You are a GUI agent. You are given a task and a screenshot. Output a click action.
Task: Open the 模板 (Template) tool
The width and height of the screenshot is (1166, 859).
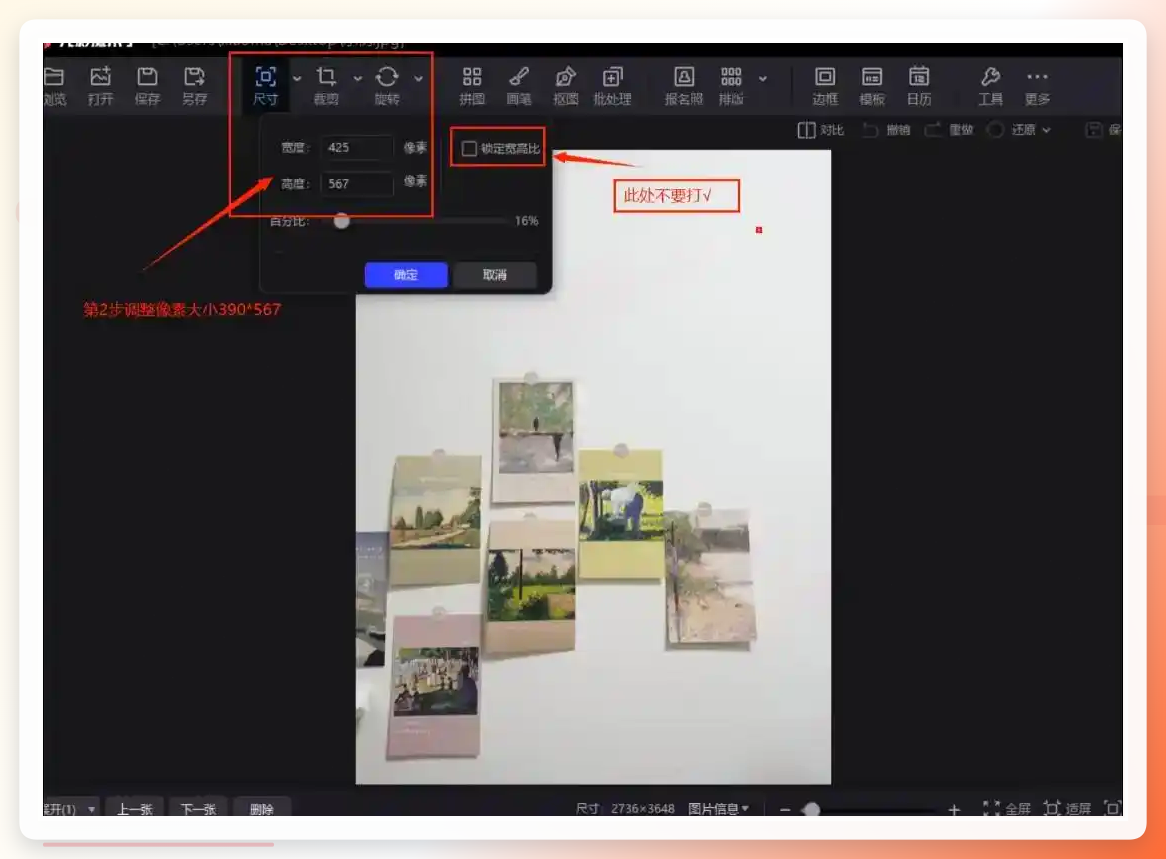point(872,86)
